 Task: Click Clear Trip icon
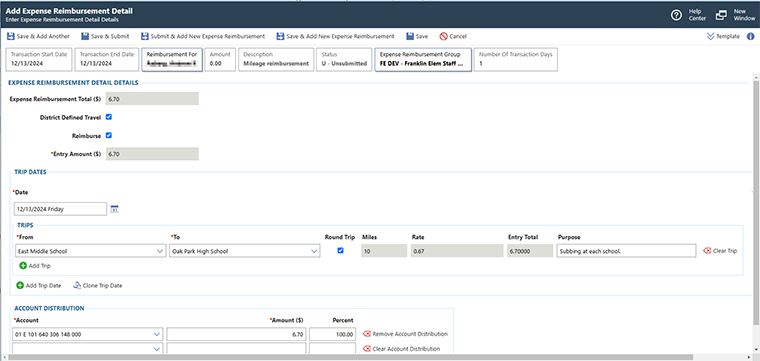pyautogui.click(x=707, y=251)
